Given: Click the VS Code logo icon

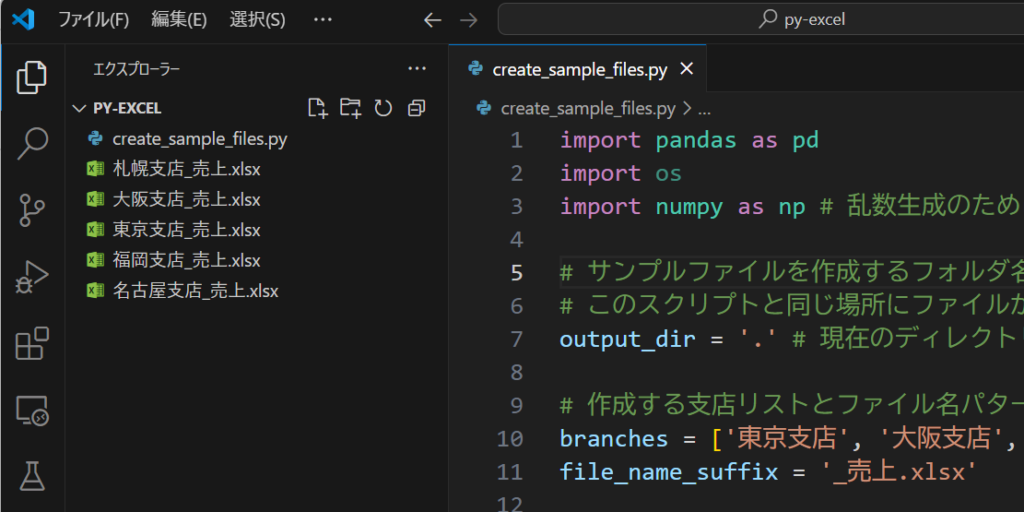Looking at the screenshot, I should tap(23, 20).
